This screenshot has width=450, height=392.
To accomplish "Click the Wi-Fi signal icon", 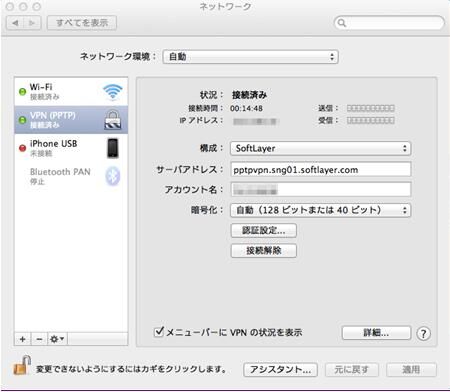I will tap(113, 92).
